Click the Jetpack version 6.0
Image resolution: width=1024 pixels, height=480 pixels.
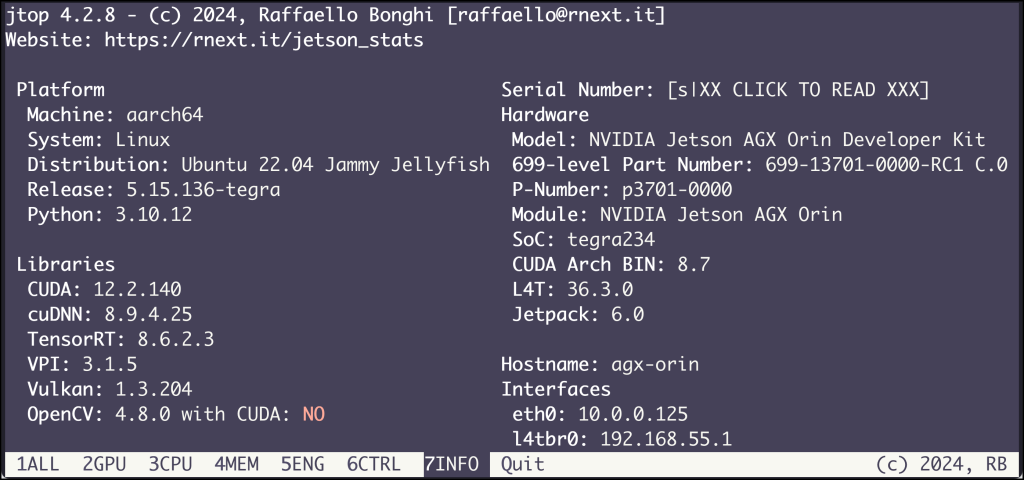[628, 314]
